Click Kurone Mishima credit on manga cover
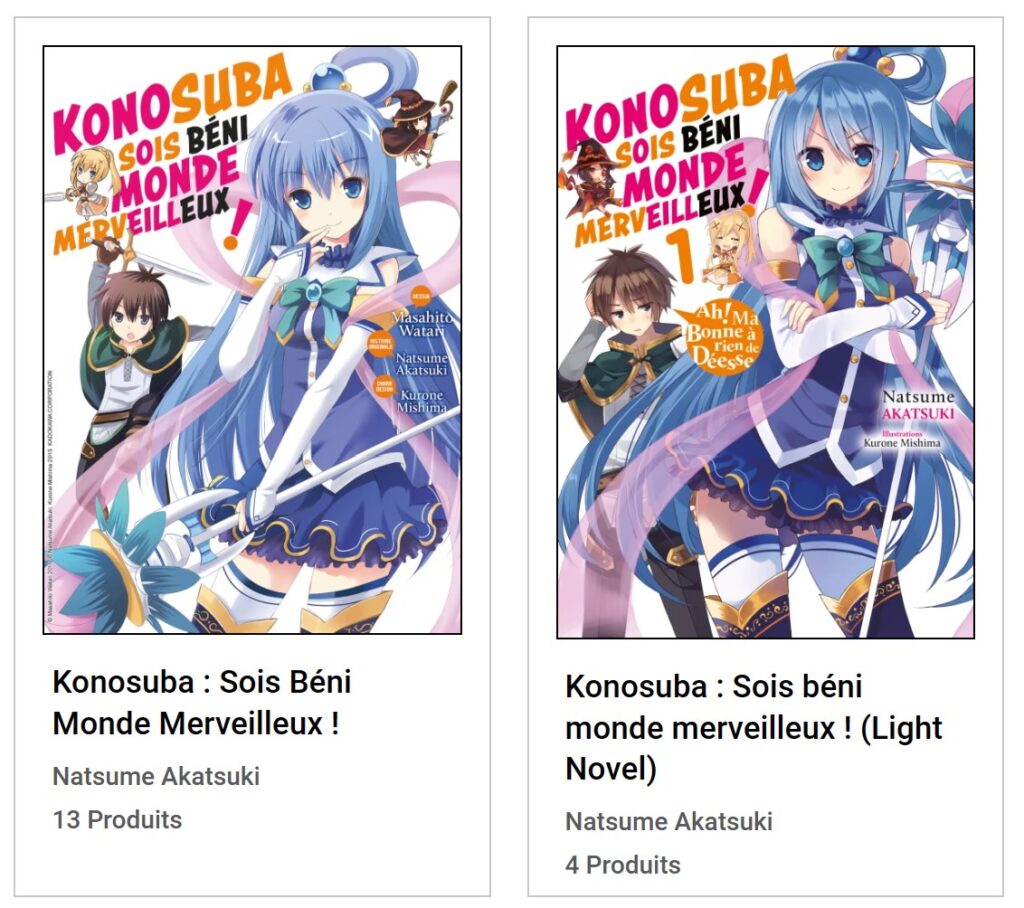The width and height of the screenshot is (1024, 908). point(423,401)
